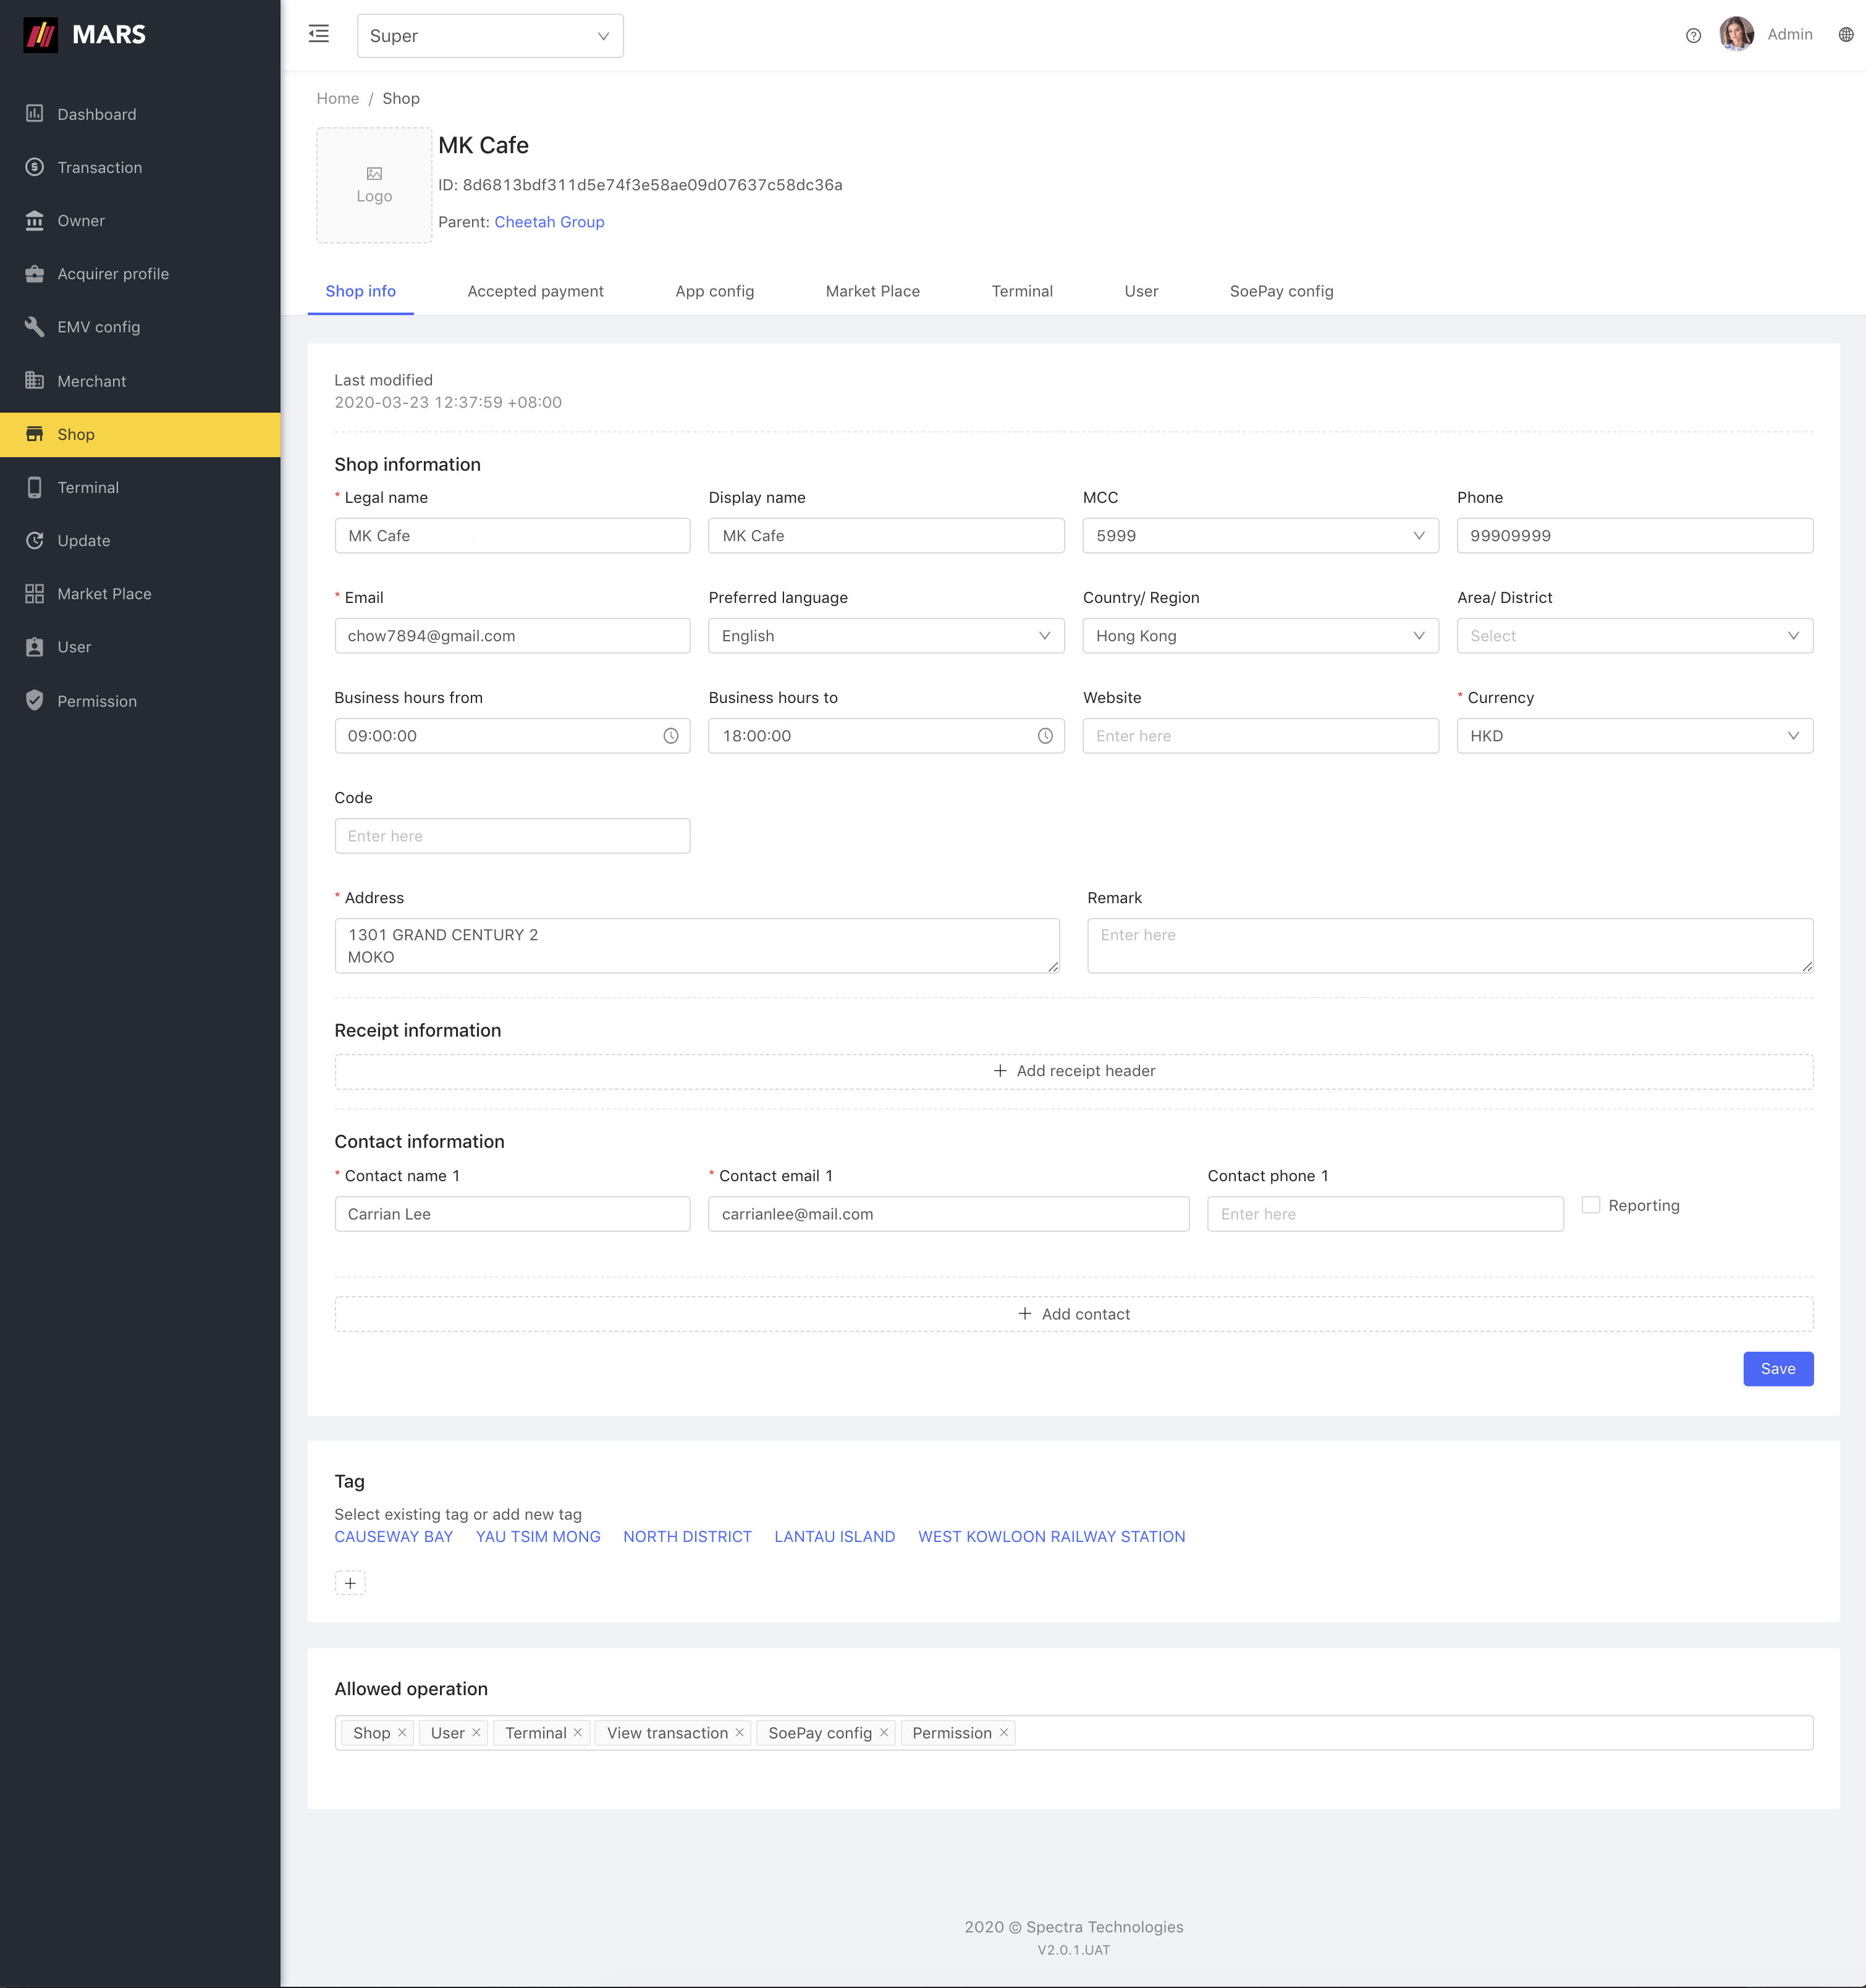Remove the SoePay config operation tag
Image resolution: width=1866 pixels, height=1988 pixels.
[x=884, y=1733]
